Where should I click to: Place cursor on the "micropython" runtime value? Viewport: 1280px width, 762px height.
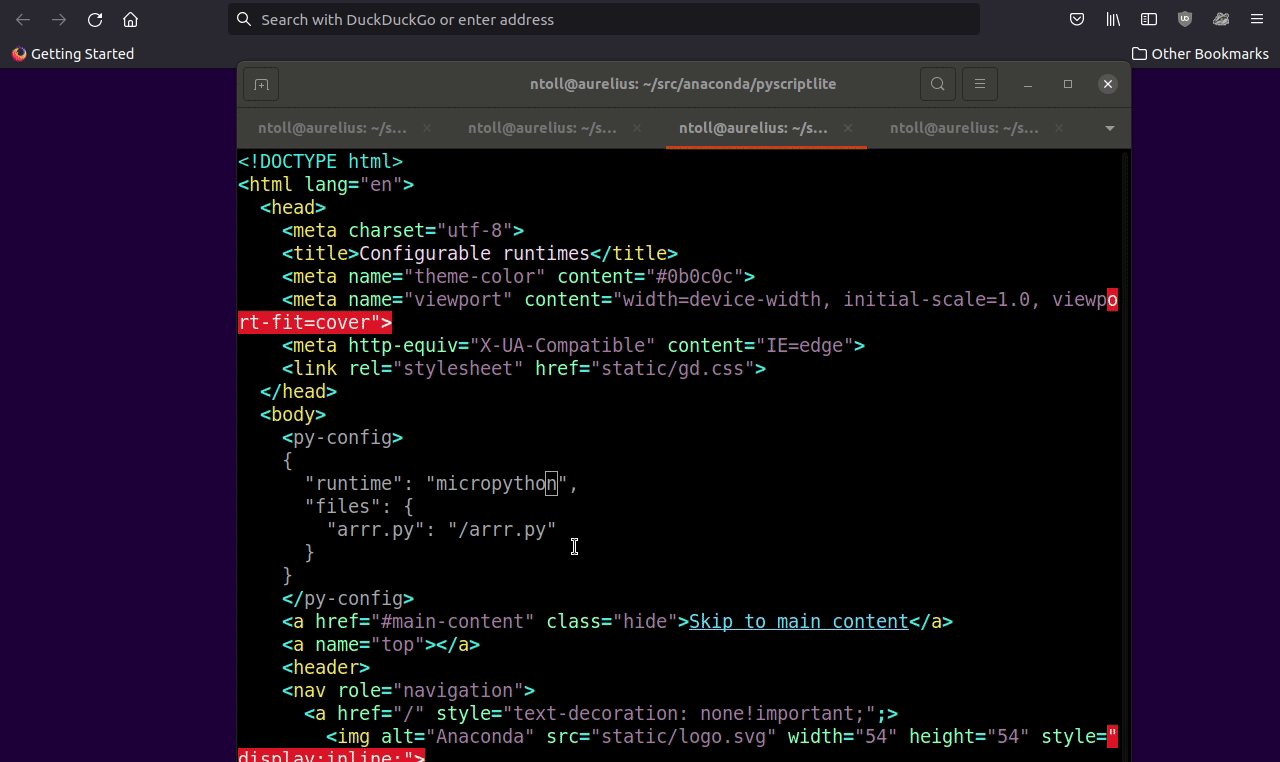pyautogui.click(x=497, y=484)
